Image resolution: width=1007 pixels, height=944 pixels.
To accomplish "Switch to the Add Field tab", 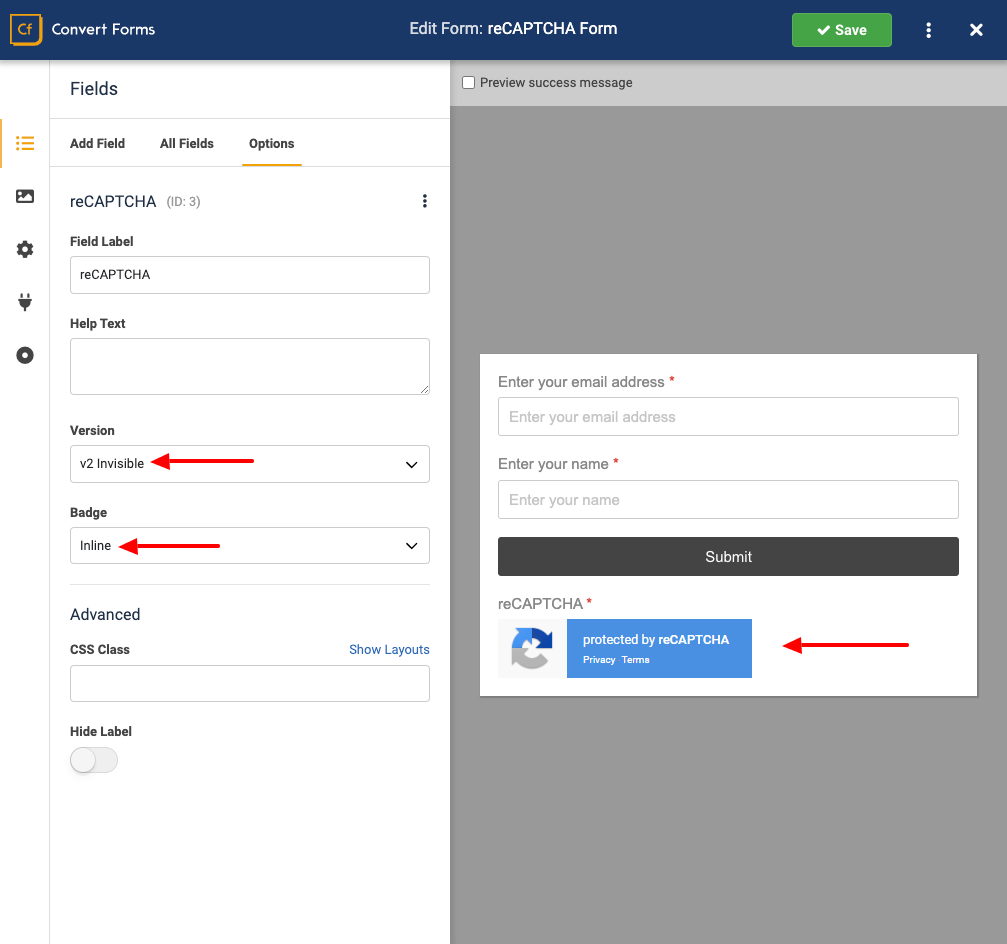I will click(x=97, y=143).
